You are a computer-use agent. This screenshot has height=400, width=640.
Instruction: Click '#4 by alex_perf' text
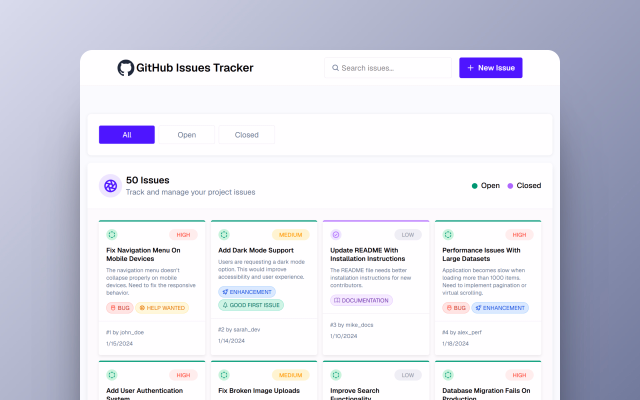(462, 332)
